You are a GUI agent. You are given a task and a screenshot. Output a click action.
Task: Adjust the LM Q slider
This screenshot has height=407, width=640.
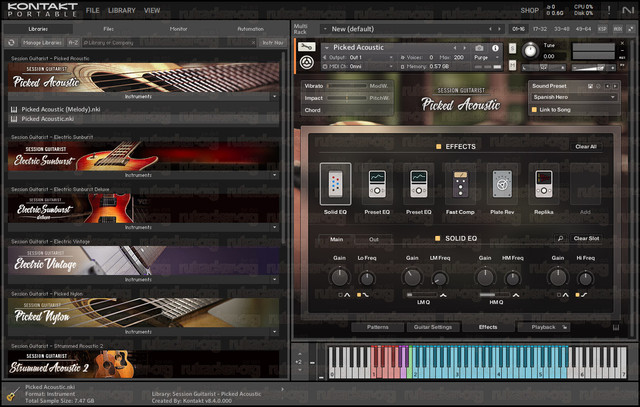click(422, 295)
